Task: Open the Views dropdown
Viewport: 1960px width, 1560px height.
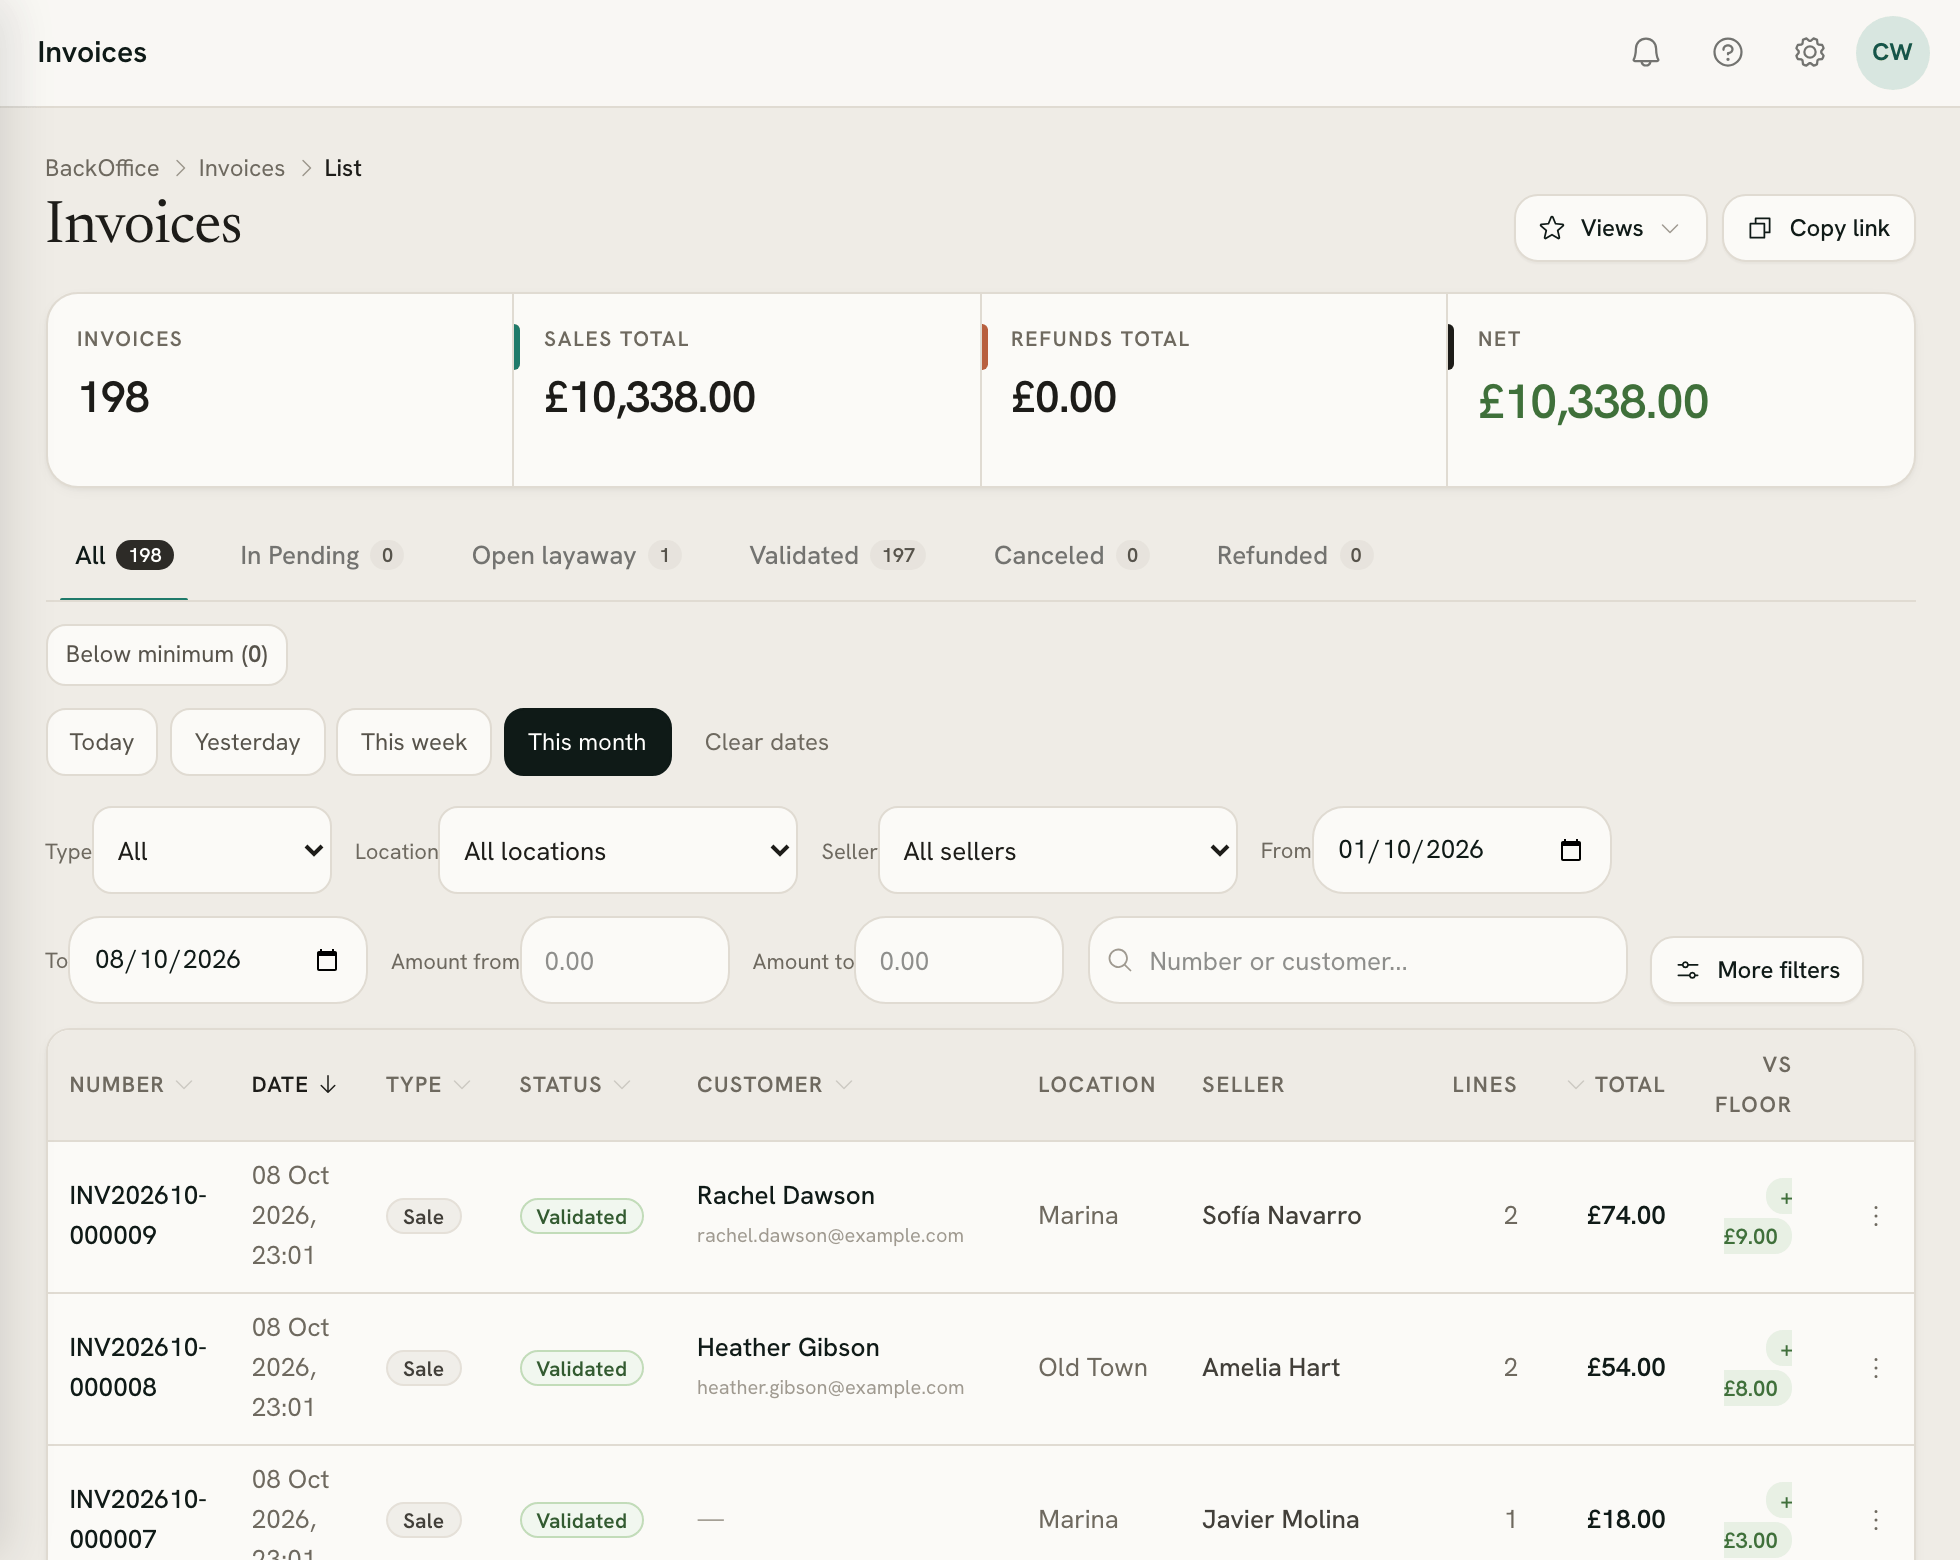Action: (x=1610, y=228)
